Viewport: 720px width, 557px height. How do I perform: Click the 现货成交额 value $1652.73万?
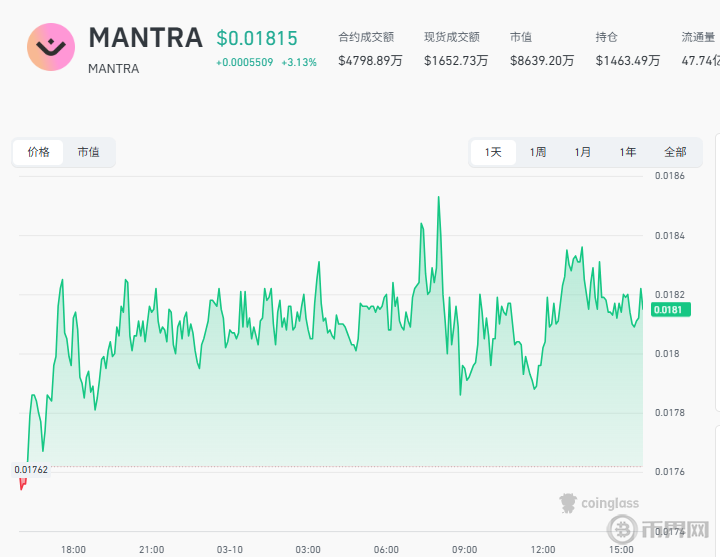(x=456, y=61)
